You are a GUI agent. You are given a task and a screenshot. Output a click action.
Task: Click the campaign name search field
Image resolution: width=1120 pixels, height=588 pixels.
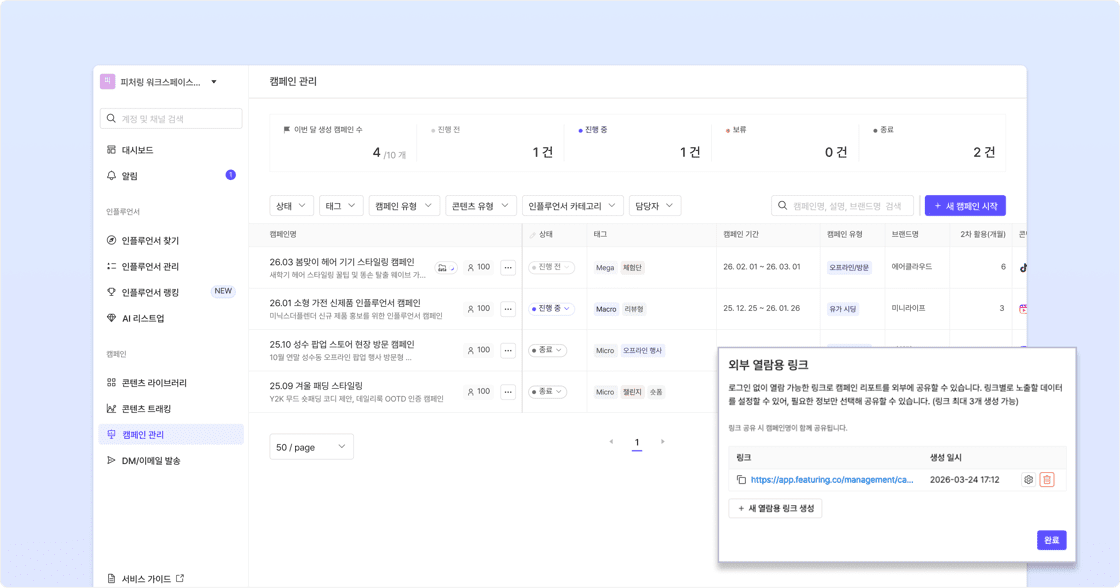[850, 205]
